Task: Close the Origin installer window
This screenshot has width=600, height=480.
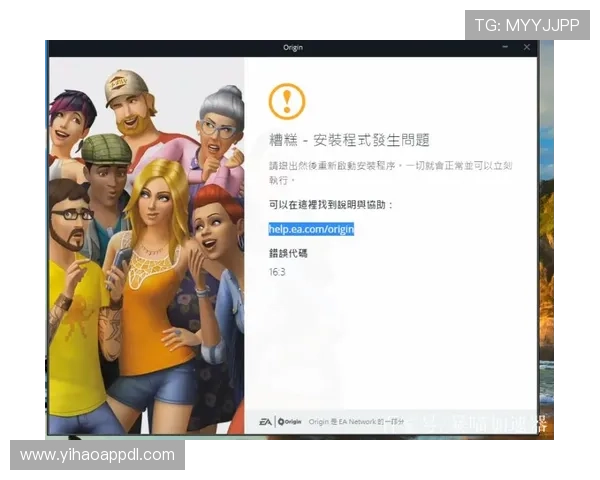Action: (x=527, y=47)
